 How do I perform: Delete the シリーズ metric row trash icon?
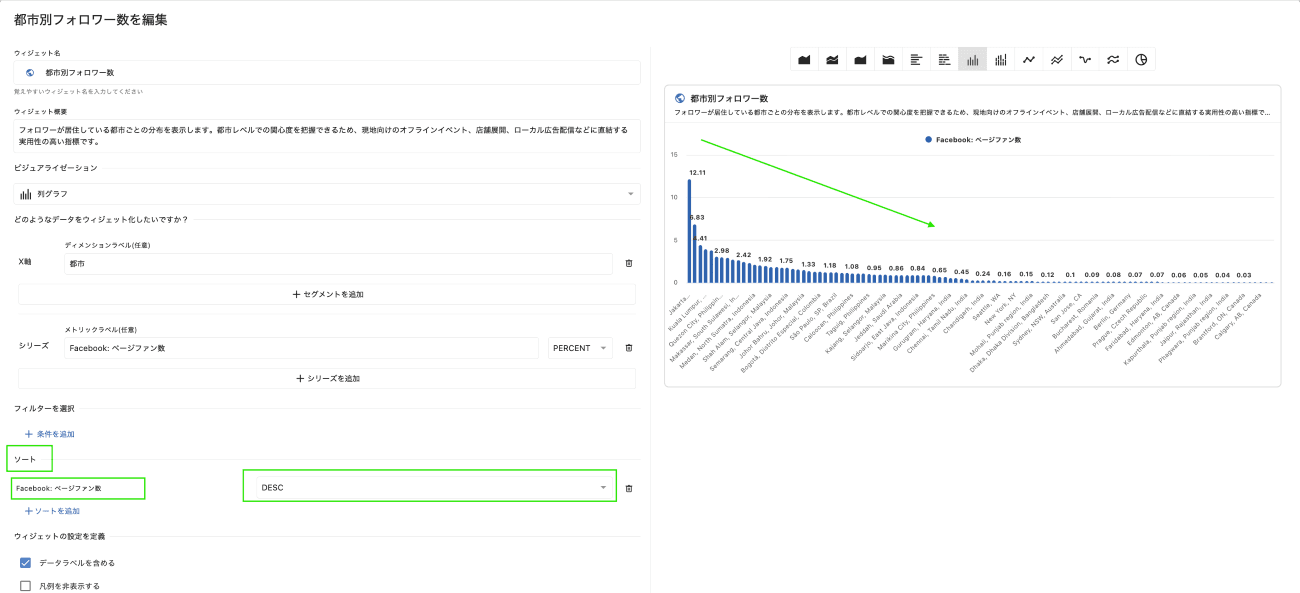click(x=629, y=348)
